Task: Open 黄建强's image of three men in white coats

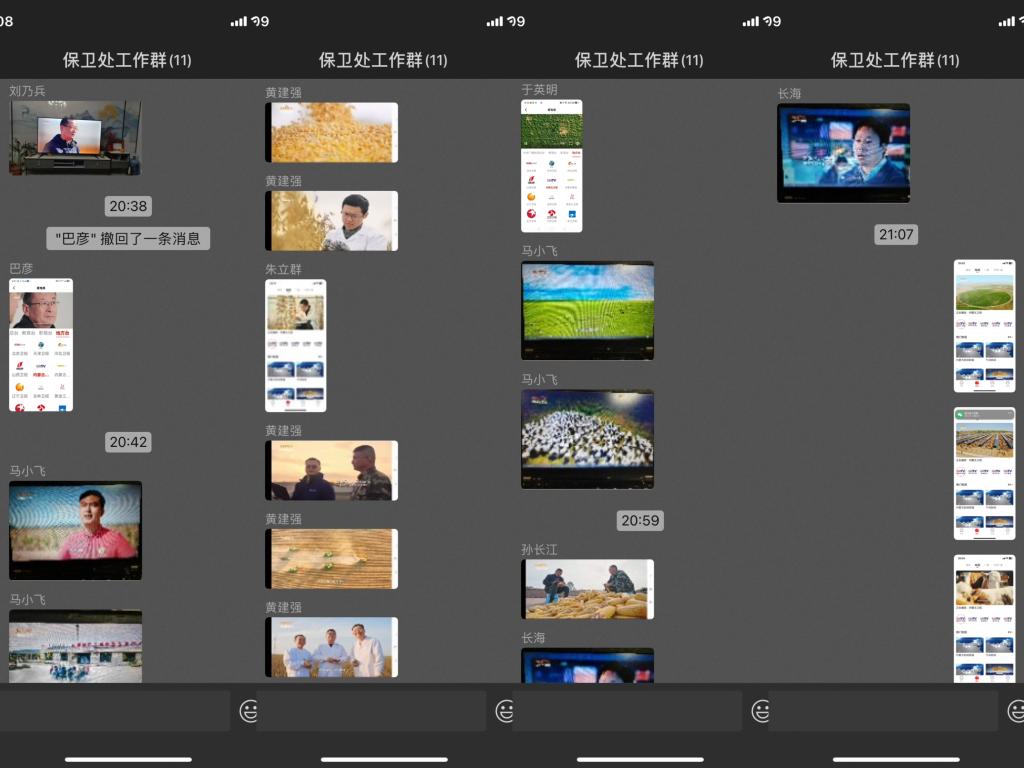Action: click(x=331, y=647)
